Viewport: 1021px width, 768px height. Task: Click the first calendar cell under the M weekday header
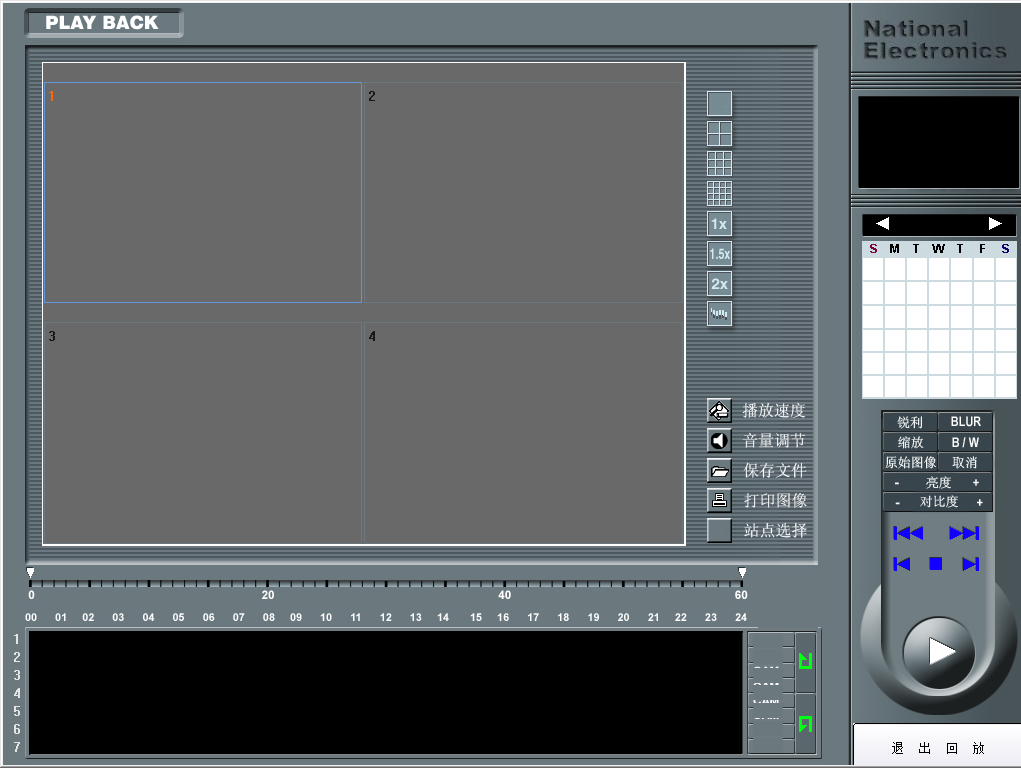click(x=895, y=269)
